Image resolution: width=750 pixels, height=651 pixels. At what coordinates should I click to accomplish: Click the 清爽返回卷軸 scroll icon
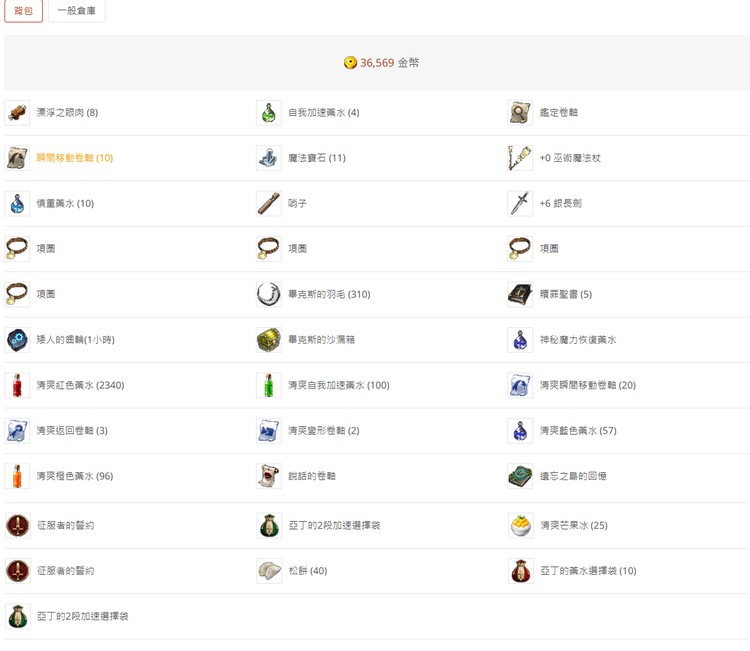[17, 431]
